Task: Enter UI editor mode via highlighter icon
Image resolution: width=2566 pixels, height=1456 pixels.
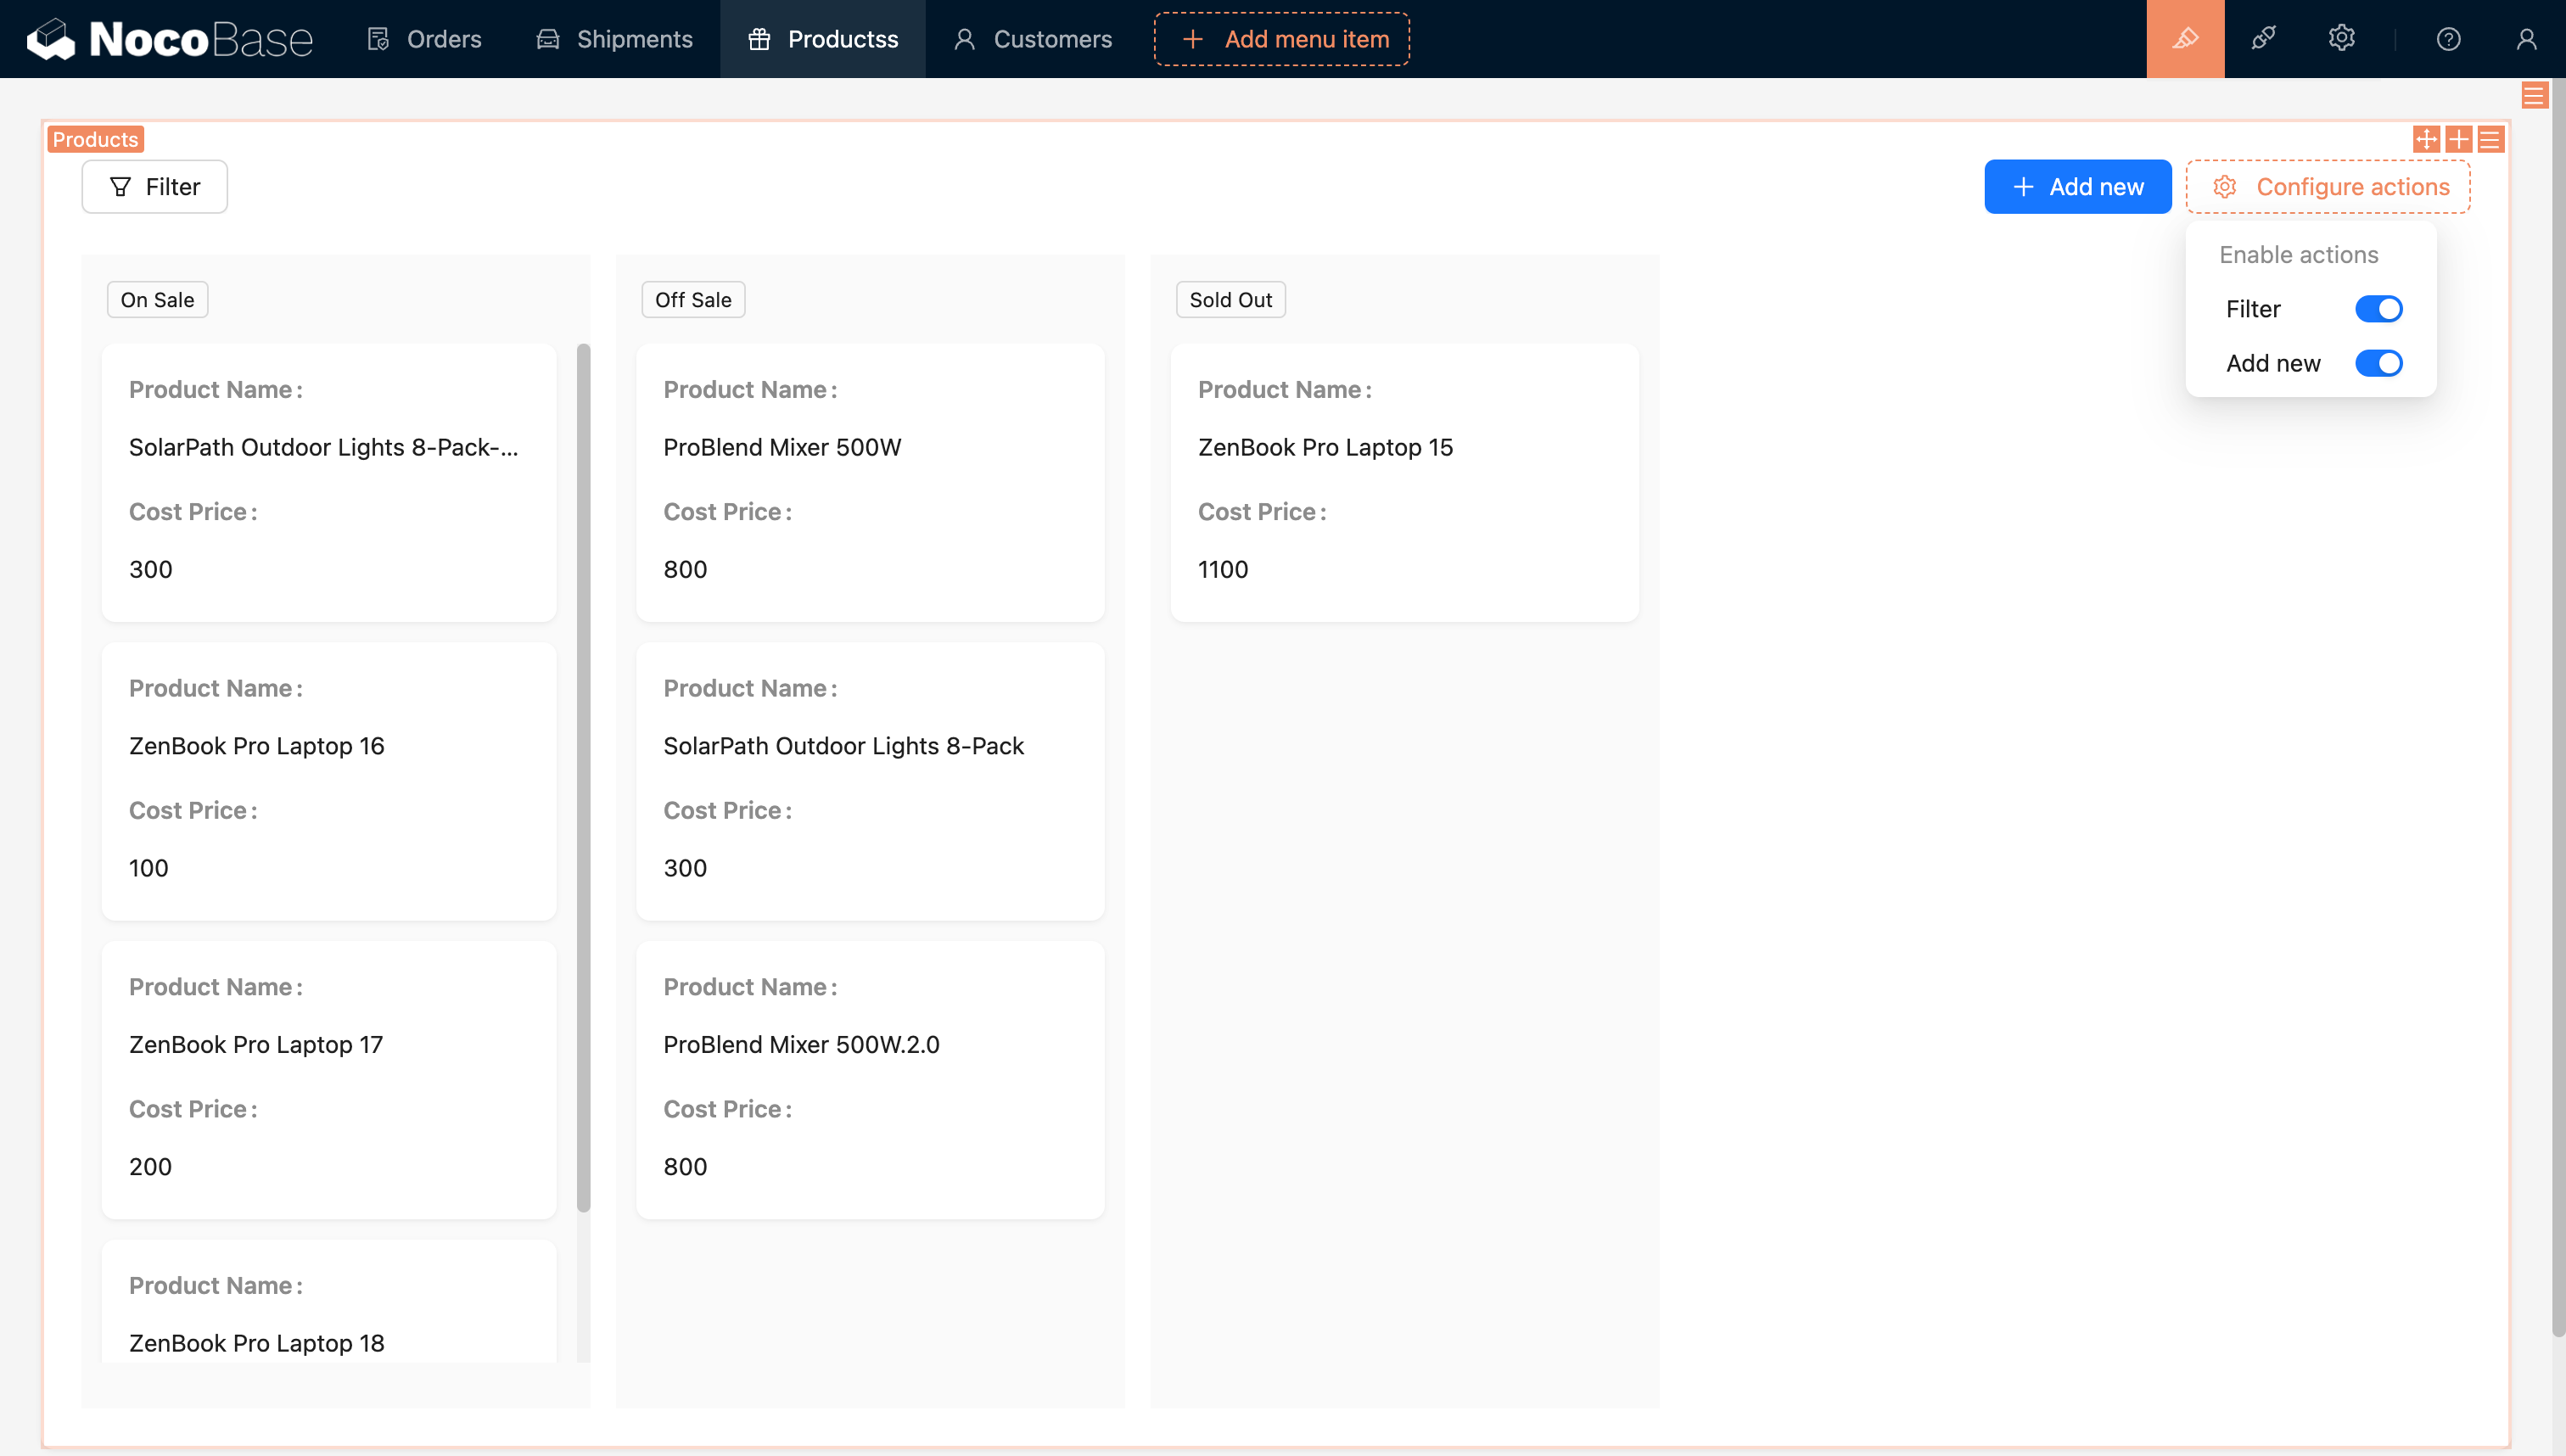Action: tap(2185, 38)
